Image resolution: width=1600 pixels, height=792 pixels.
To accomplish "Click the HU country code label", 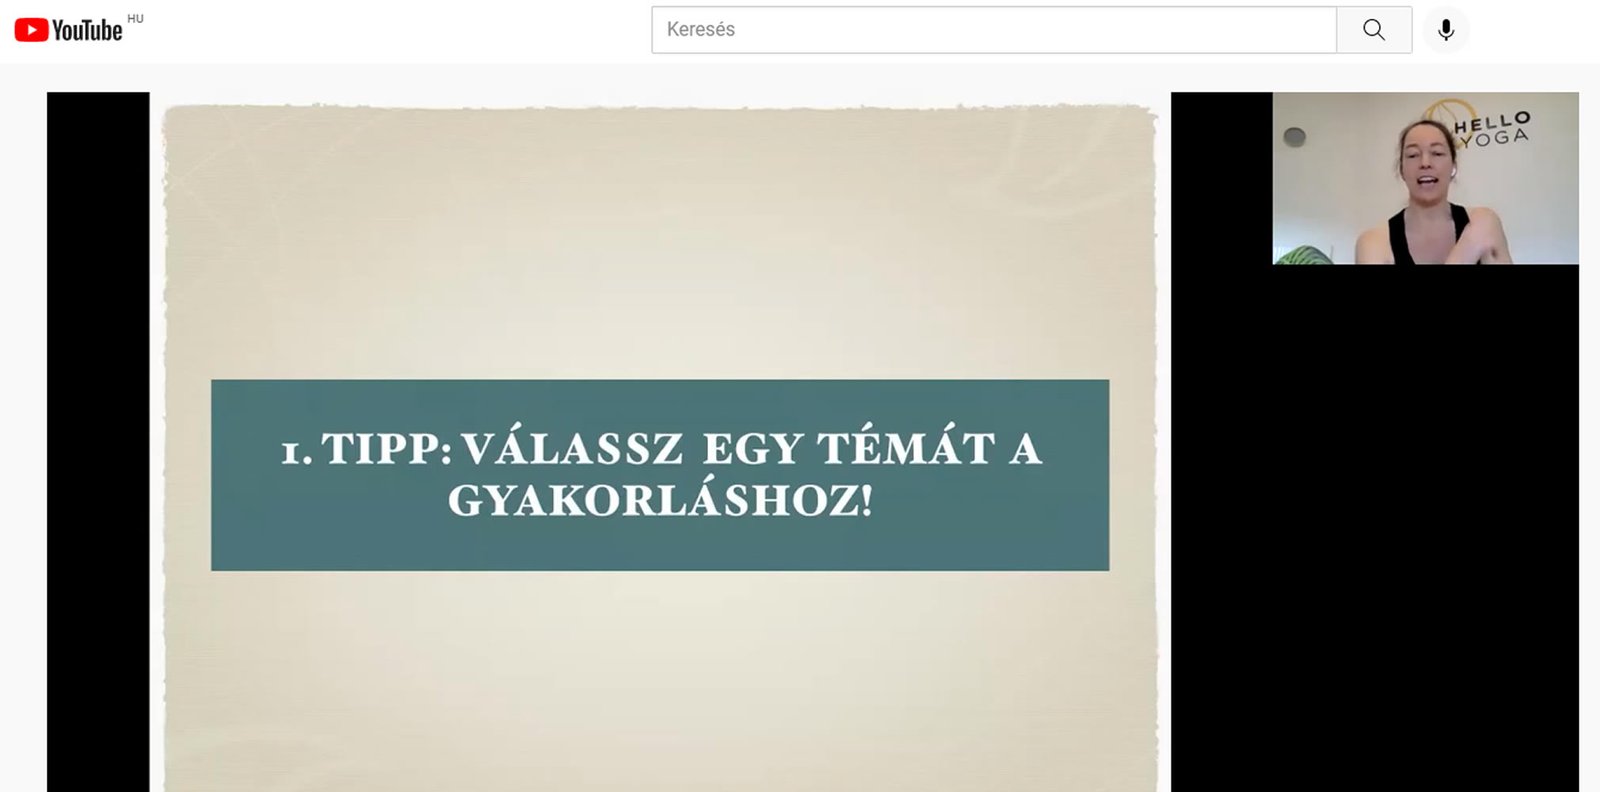I will pyautogui.click(x=135, y=19).
